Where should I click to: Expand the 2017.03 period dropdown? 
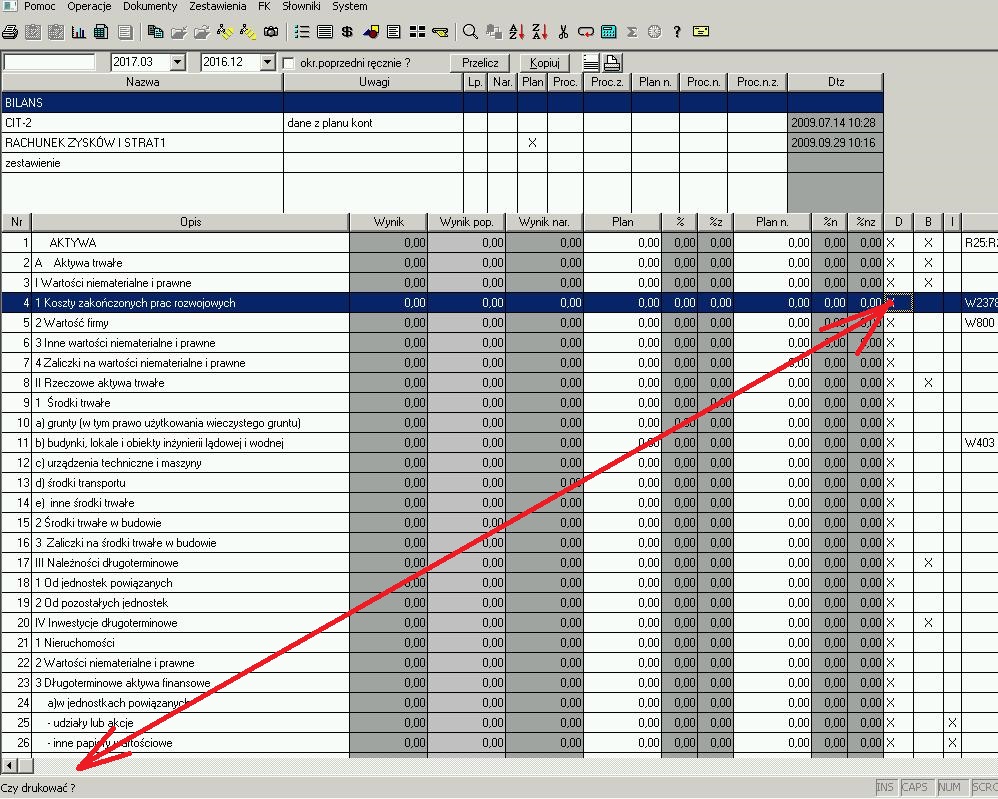(x=178, y=63)
